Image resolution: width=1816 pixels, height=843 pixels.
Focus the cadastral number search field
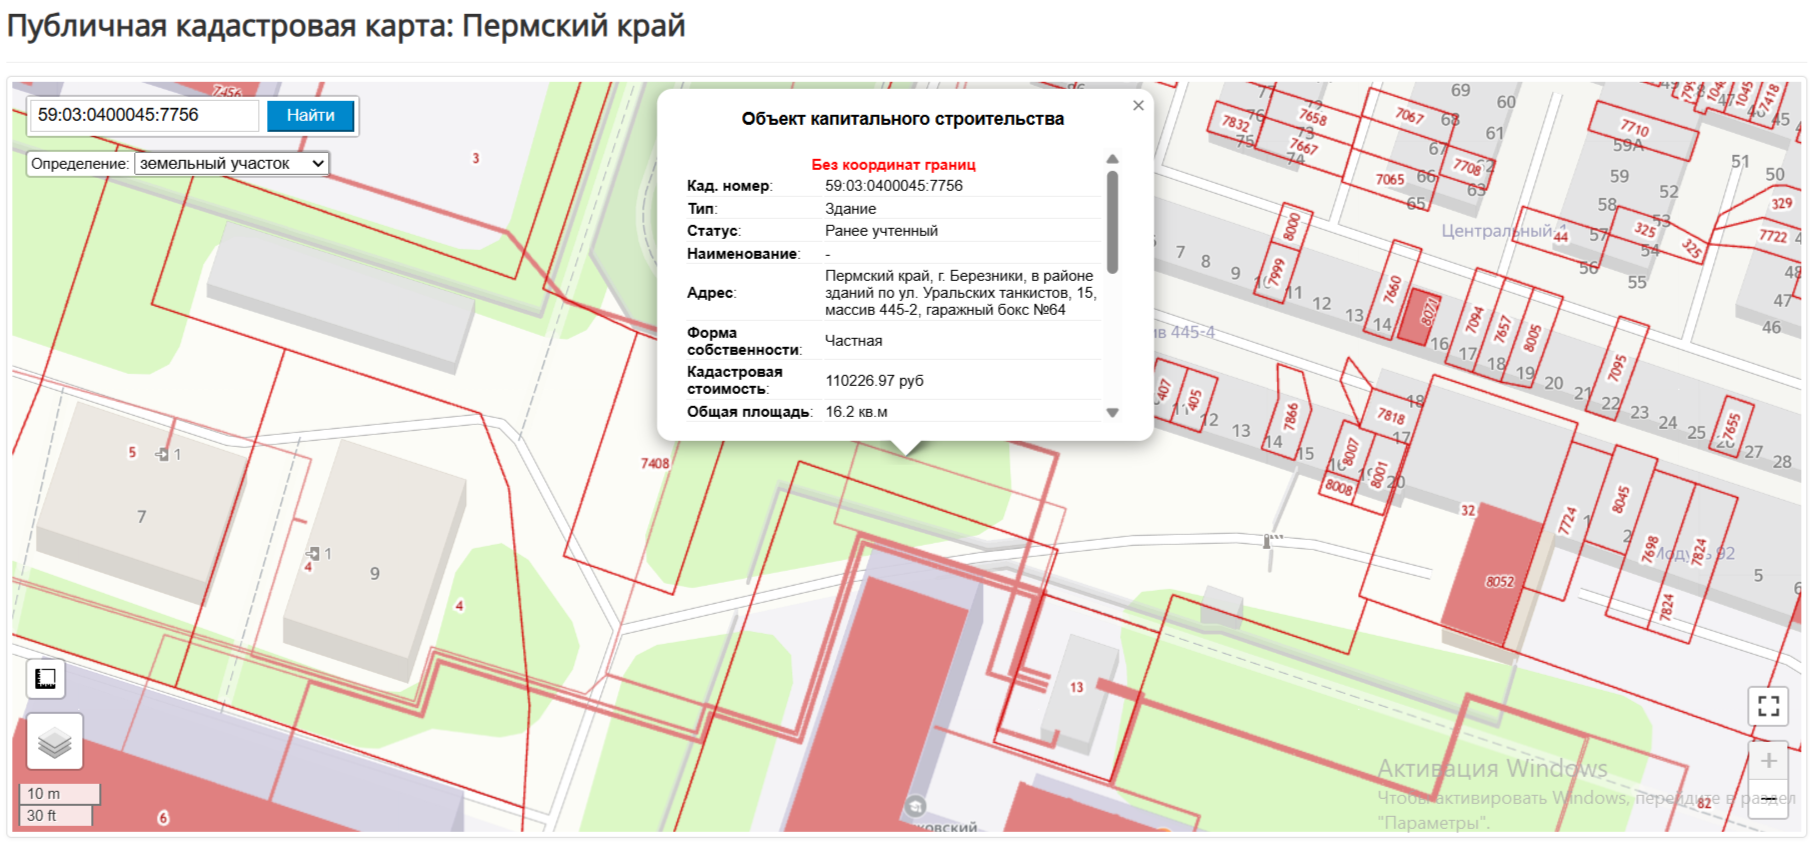tap(145, 116)
